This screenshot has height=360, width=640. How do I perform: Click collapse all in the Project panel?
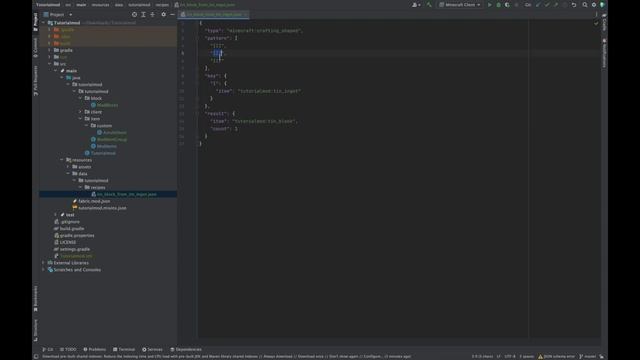[152, 14]
